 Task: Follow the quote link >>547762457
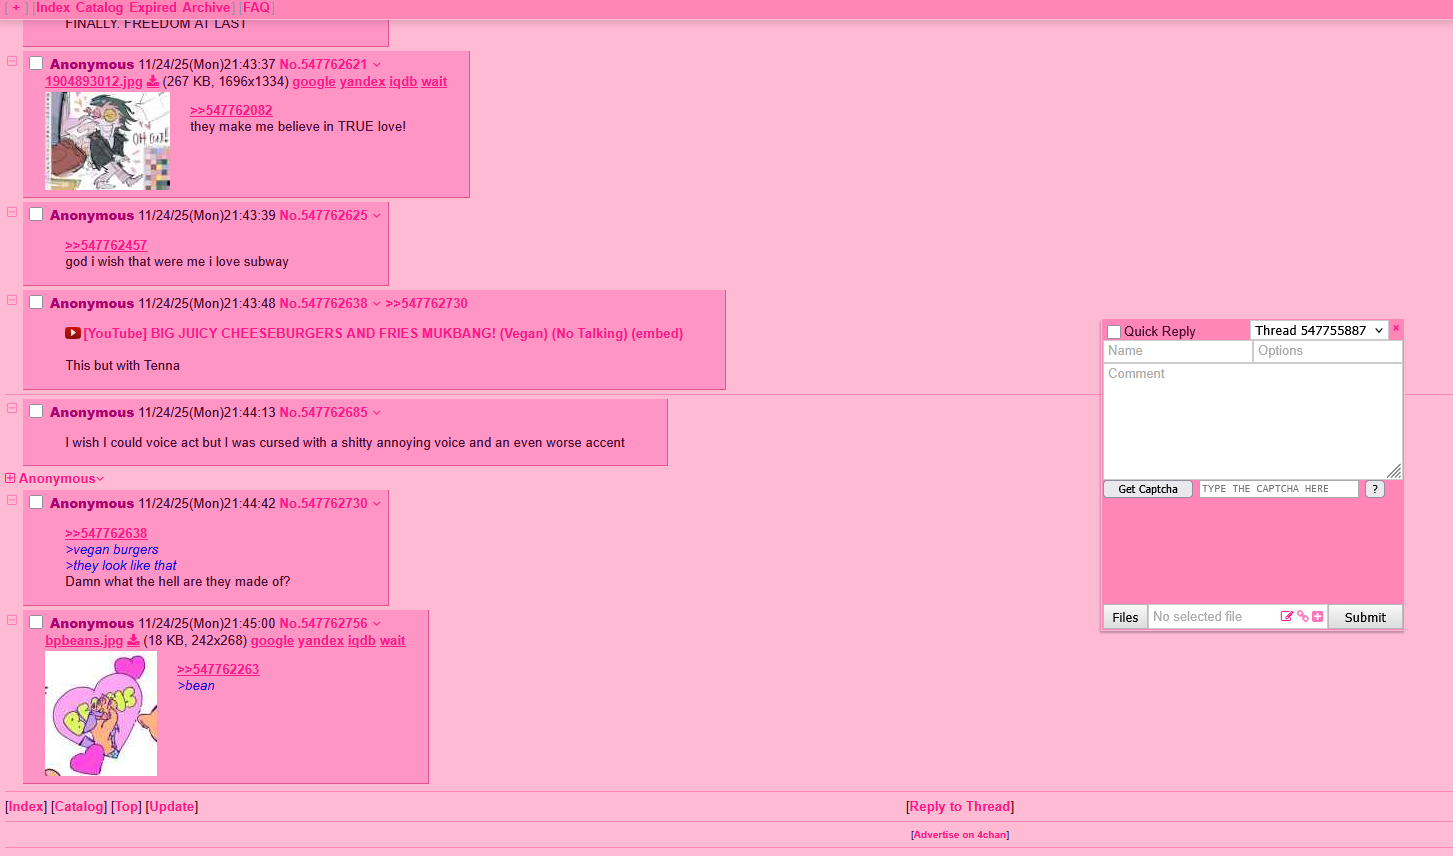(x=106, y=245)
